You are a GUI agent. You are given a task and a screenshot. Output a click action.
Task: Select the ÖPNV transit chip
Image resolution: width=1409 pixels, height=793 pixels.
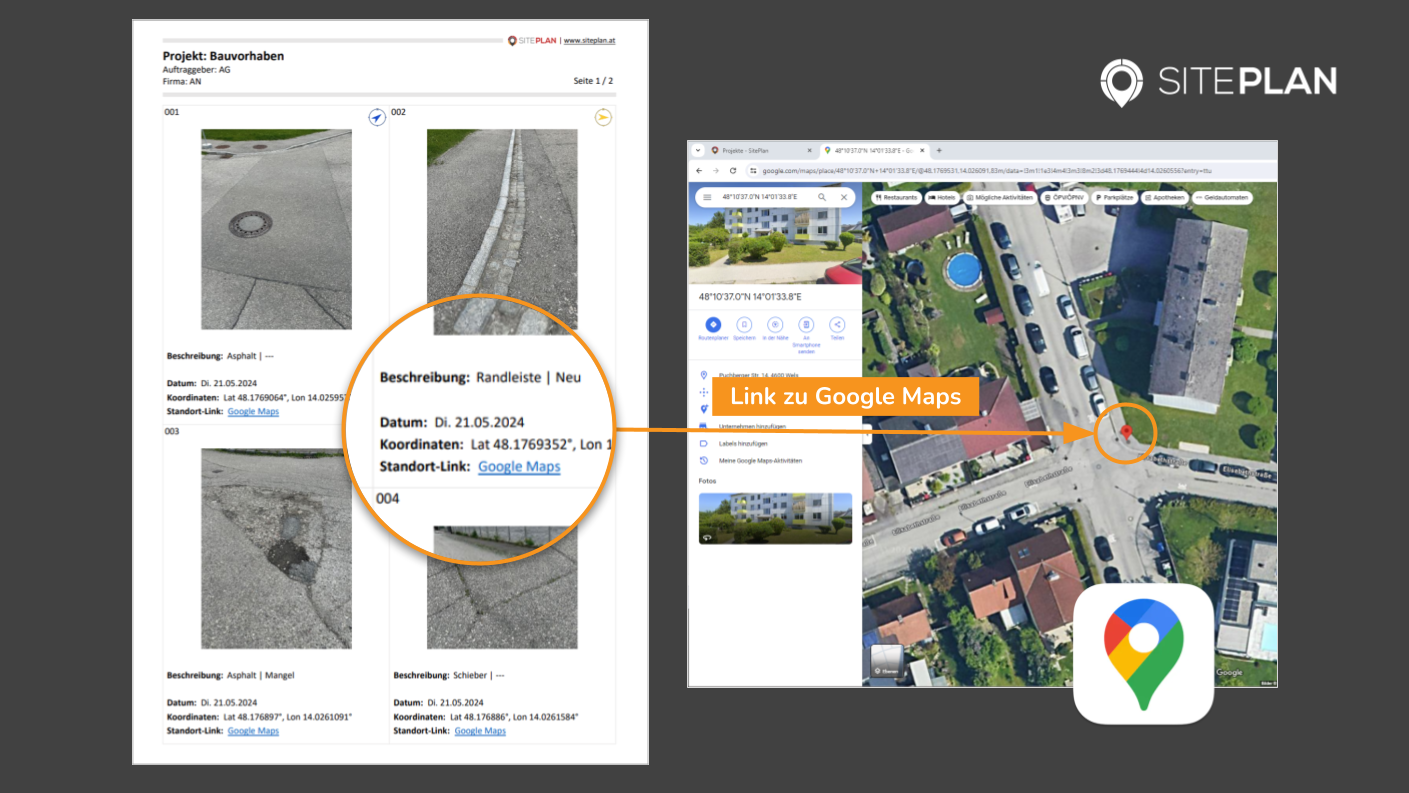coord(1065,198)
